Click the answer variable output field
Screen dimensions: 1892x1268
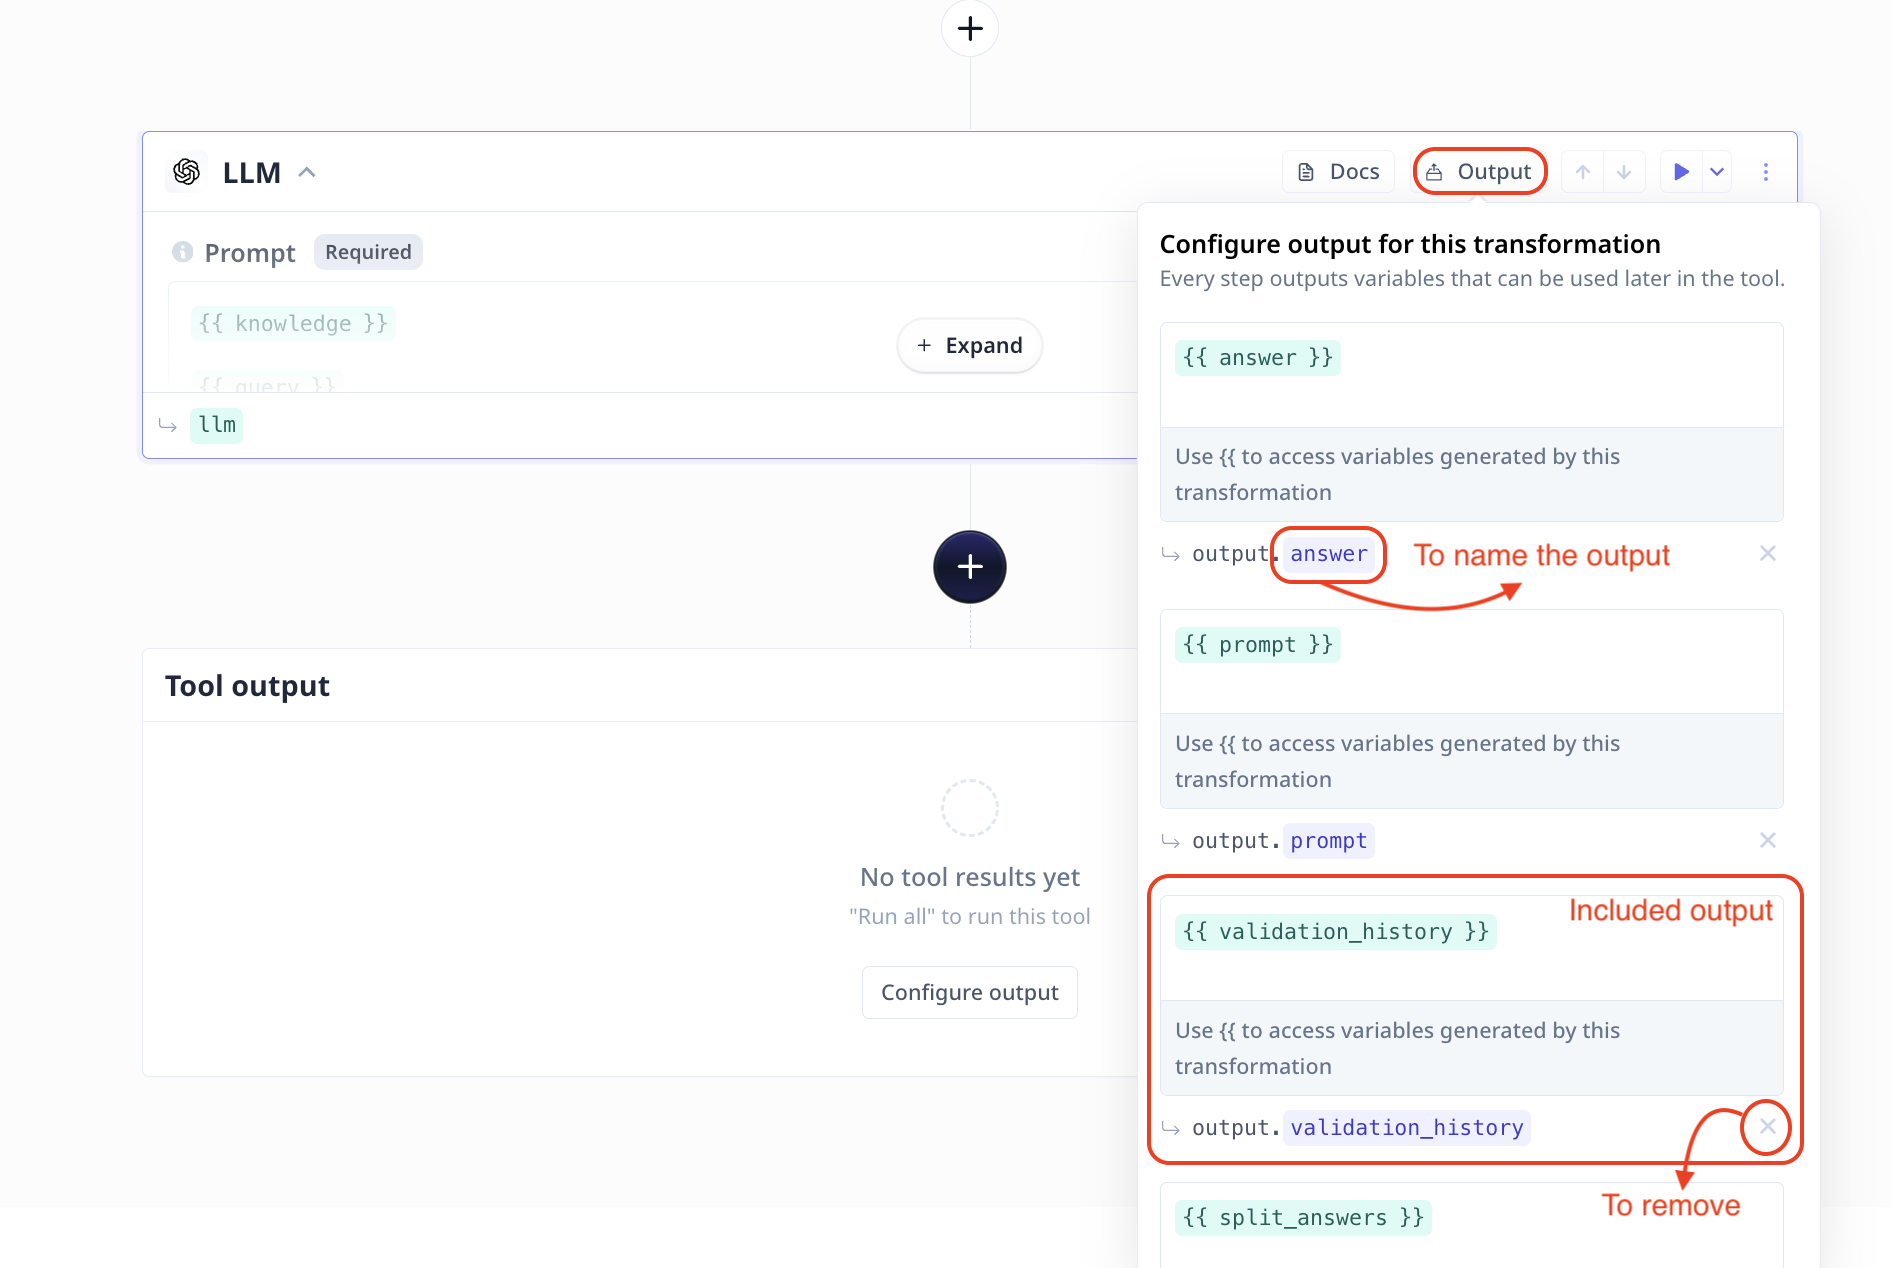1471,375
